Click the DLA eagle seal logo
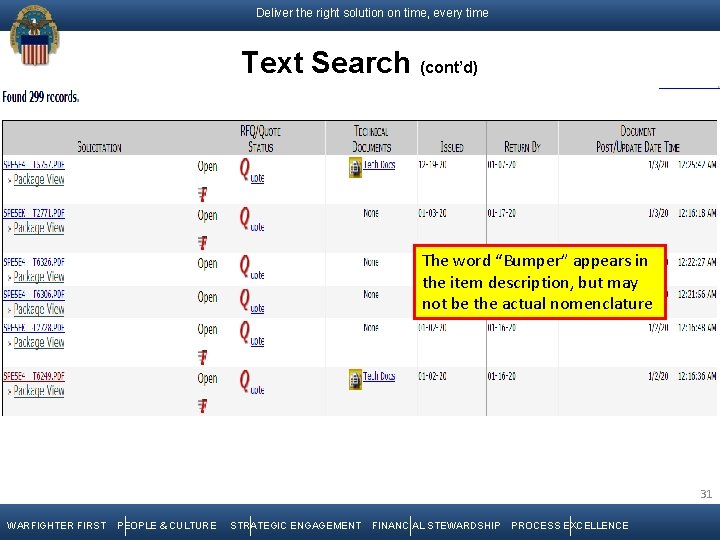Screen dimensions: 720x540 coord(34,36)
